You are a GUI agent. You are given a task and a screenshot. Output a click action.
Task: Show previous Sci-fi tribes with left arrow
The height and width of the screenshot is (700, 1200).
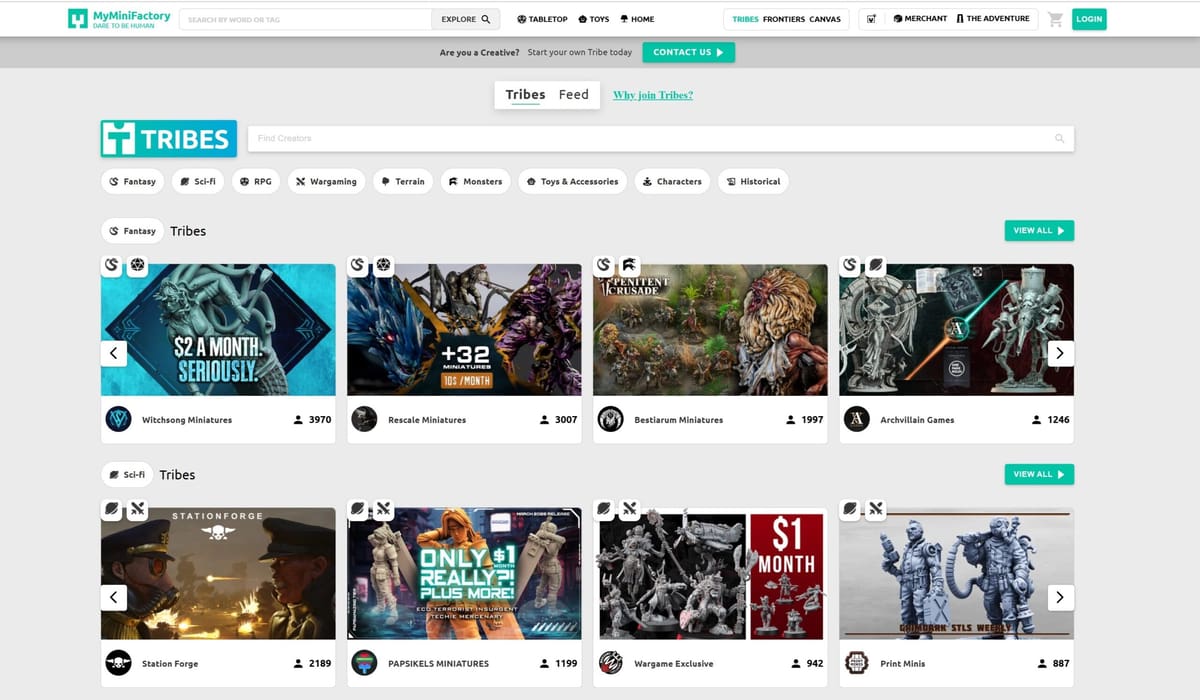pos(114,597)
